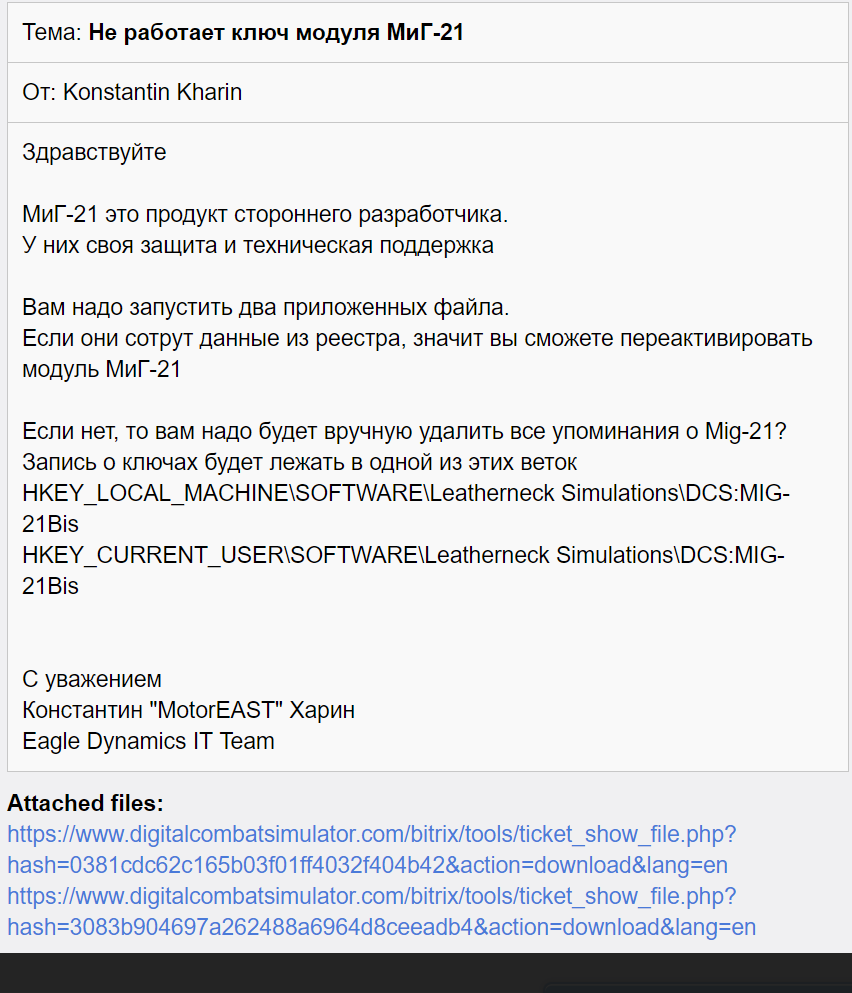Open the first attached file link ending 404b42
852x993 pixels.
pyautogui.click(x=371, y=849)
